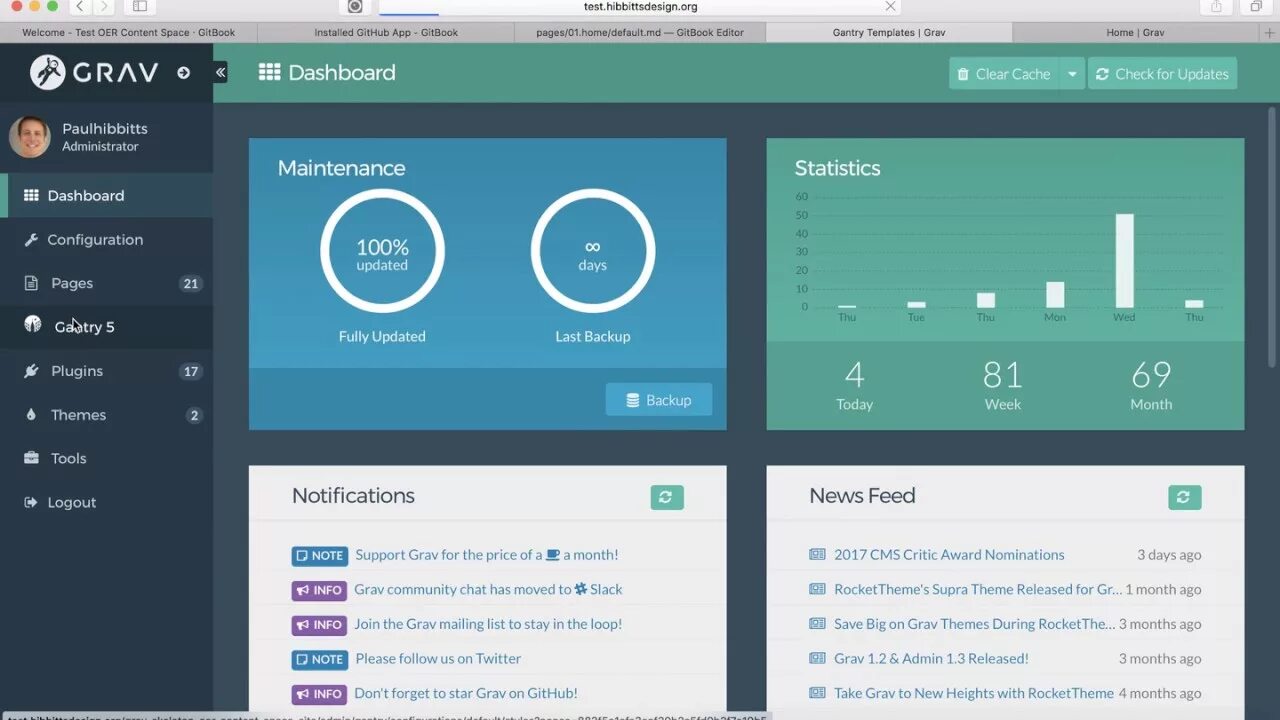Collapse the sidebar with the double-chevron icon
This screenshot has width=1280, height=720.
point(220,72)
